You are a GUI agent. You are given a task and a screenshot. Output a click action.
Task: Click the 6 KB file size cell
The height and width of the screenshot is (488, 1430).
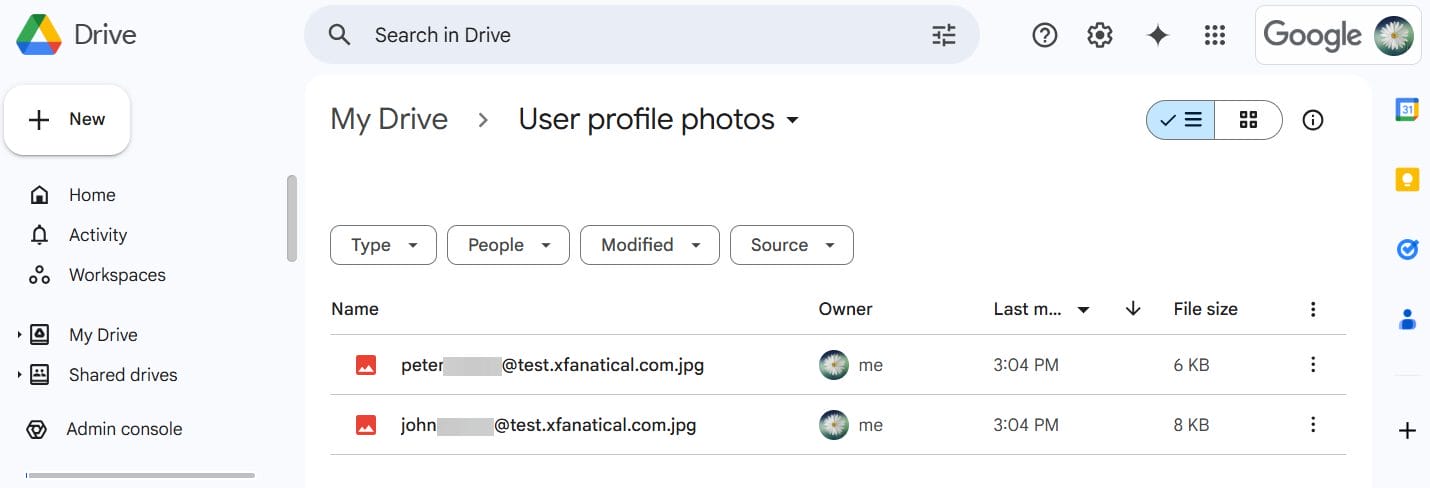1191,365
